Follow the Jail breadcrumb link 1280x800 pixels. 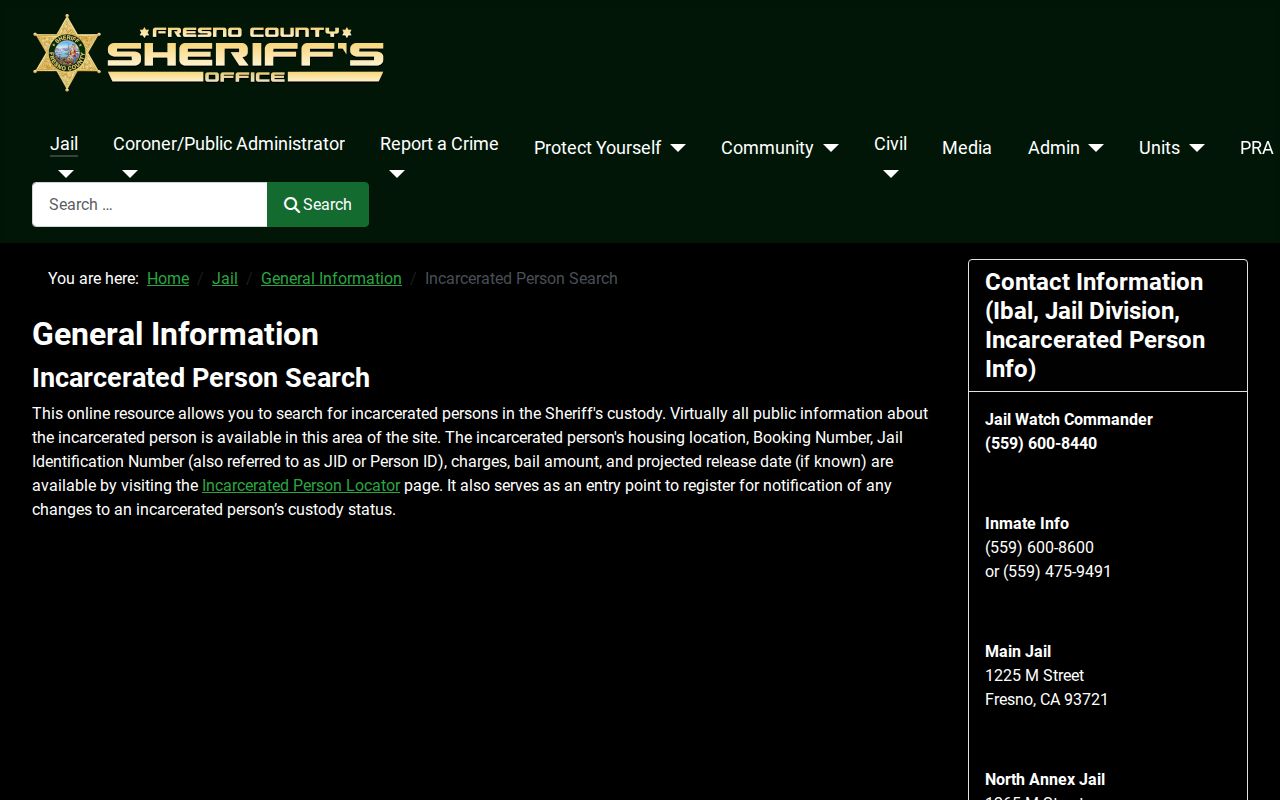point(225,278)
